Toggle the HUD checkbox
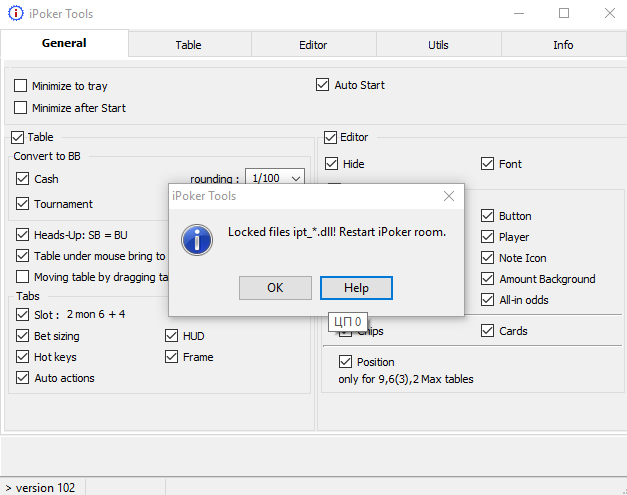Image resolution: width=627 pixels, height=495 pixels. point(172,337)
